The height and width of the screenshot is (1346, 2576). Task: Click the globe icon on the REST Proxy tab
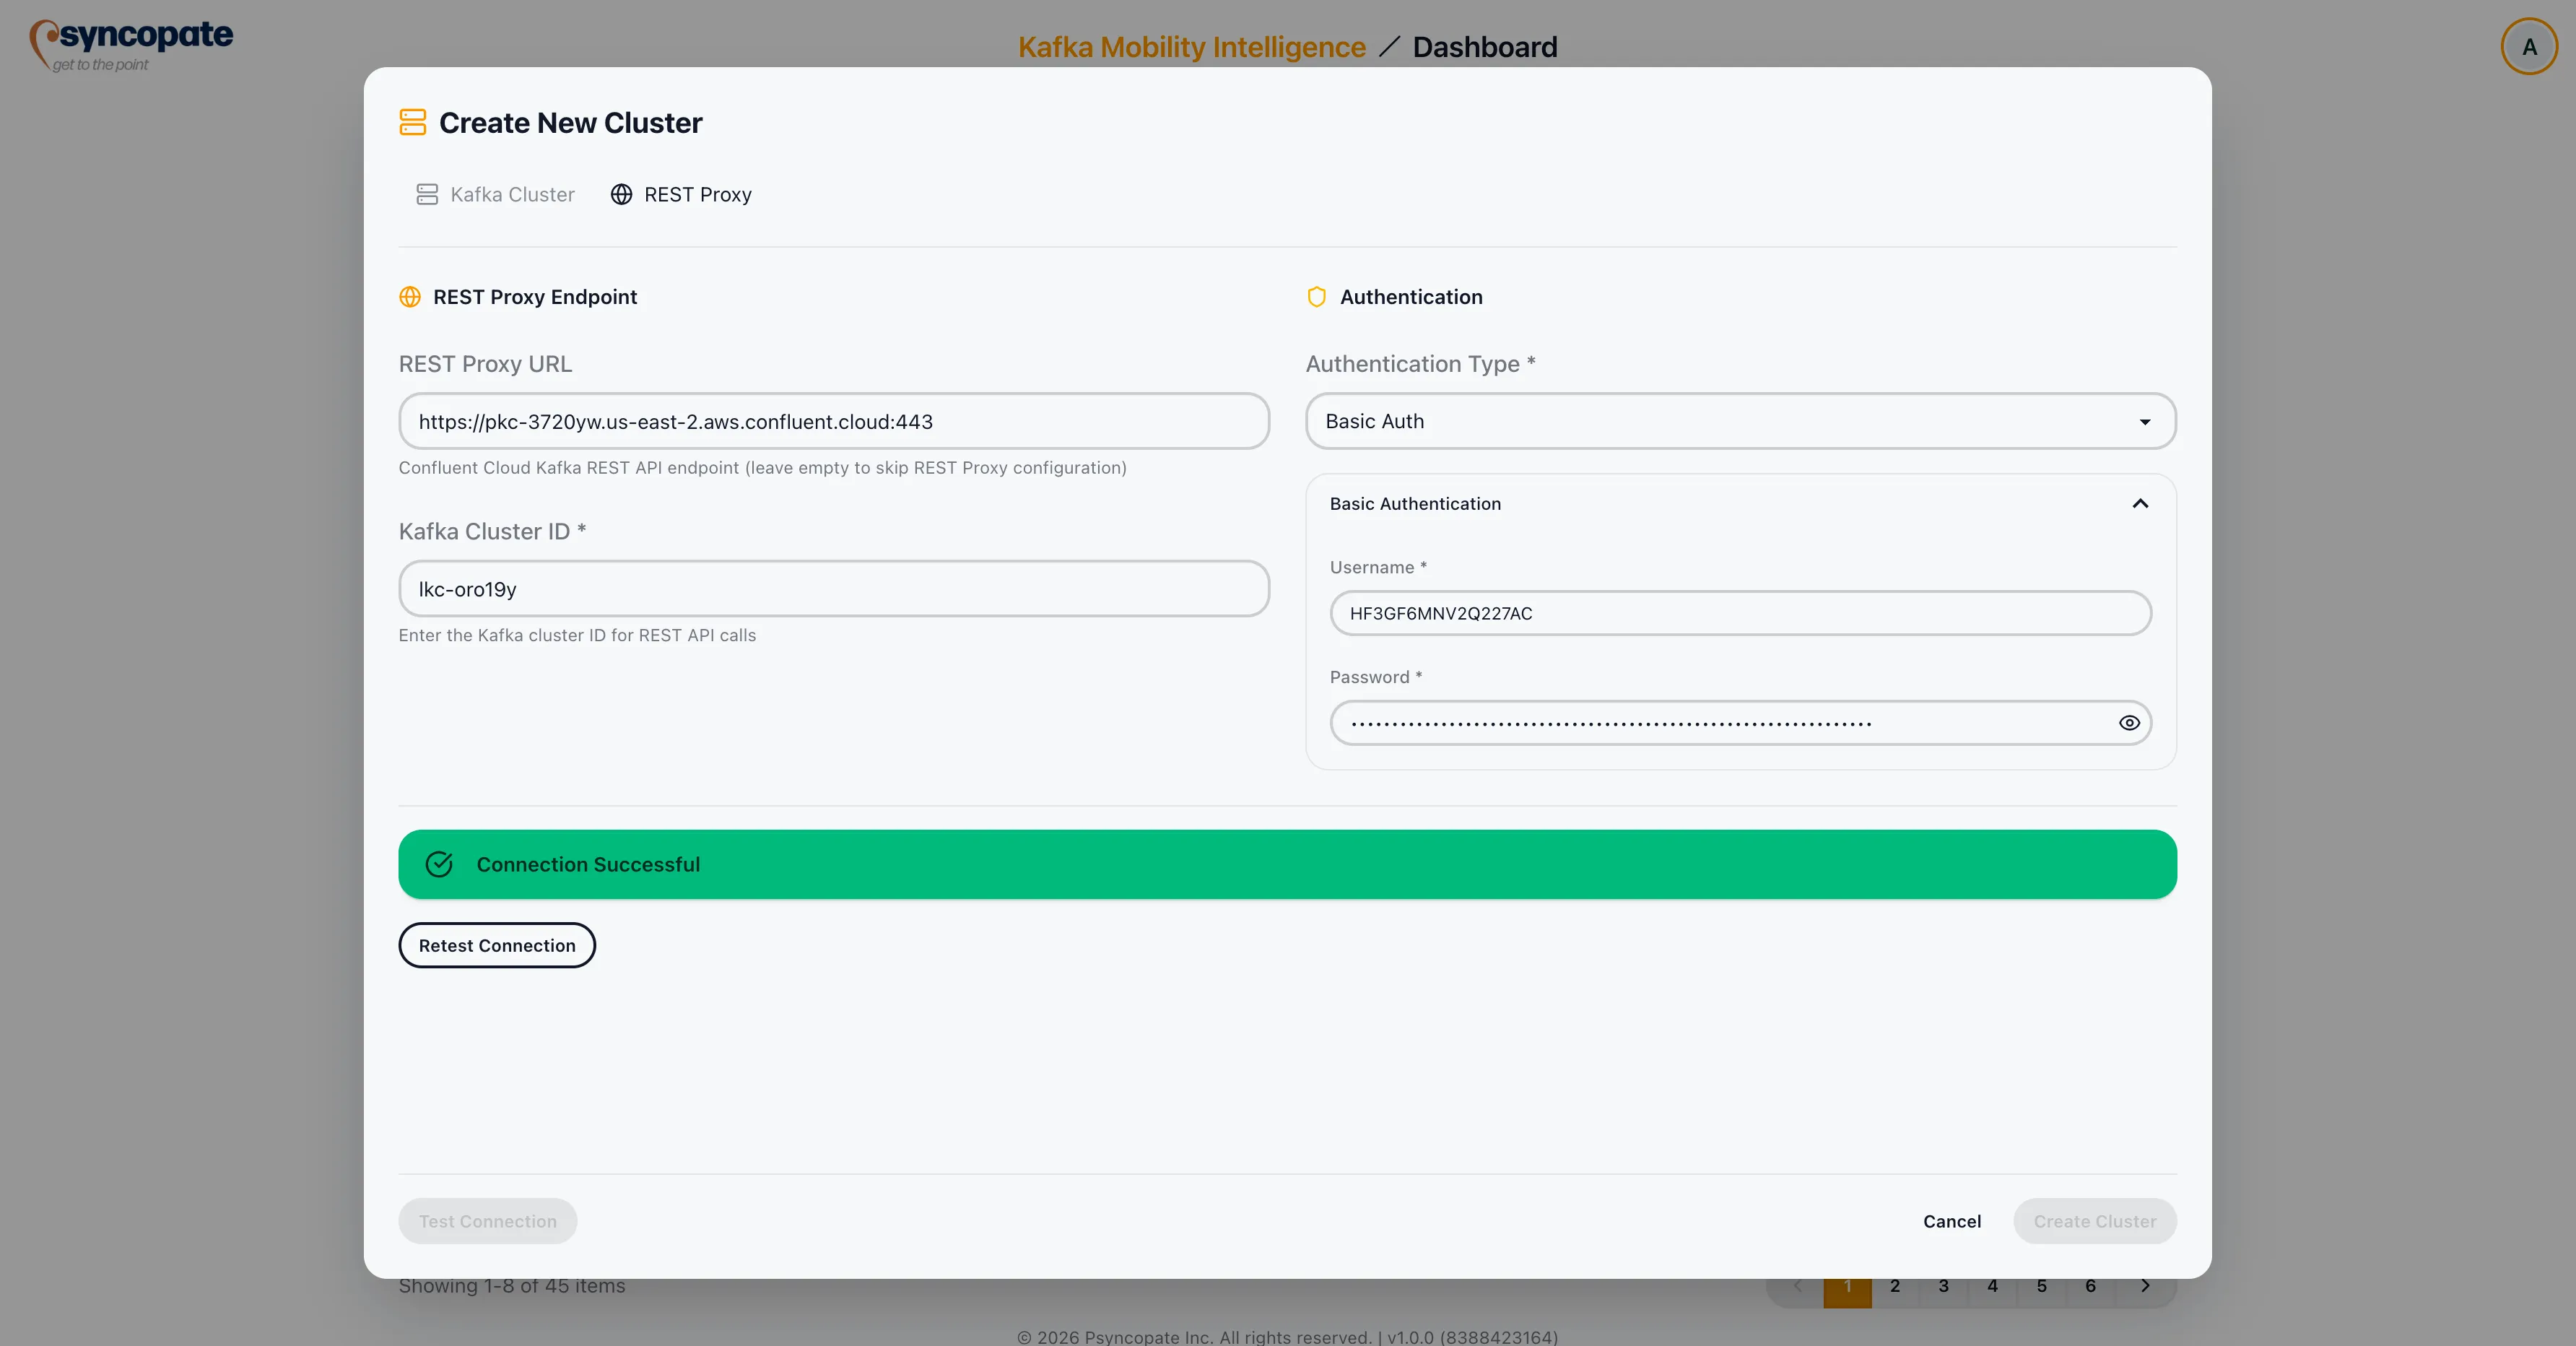pos(621,194)
